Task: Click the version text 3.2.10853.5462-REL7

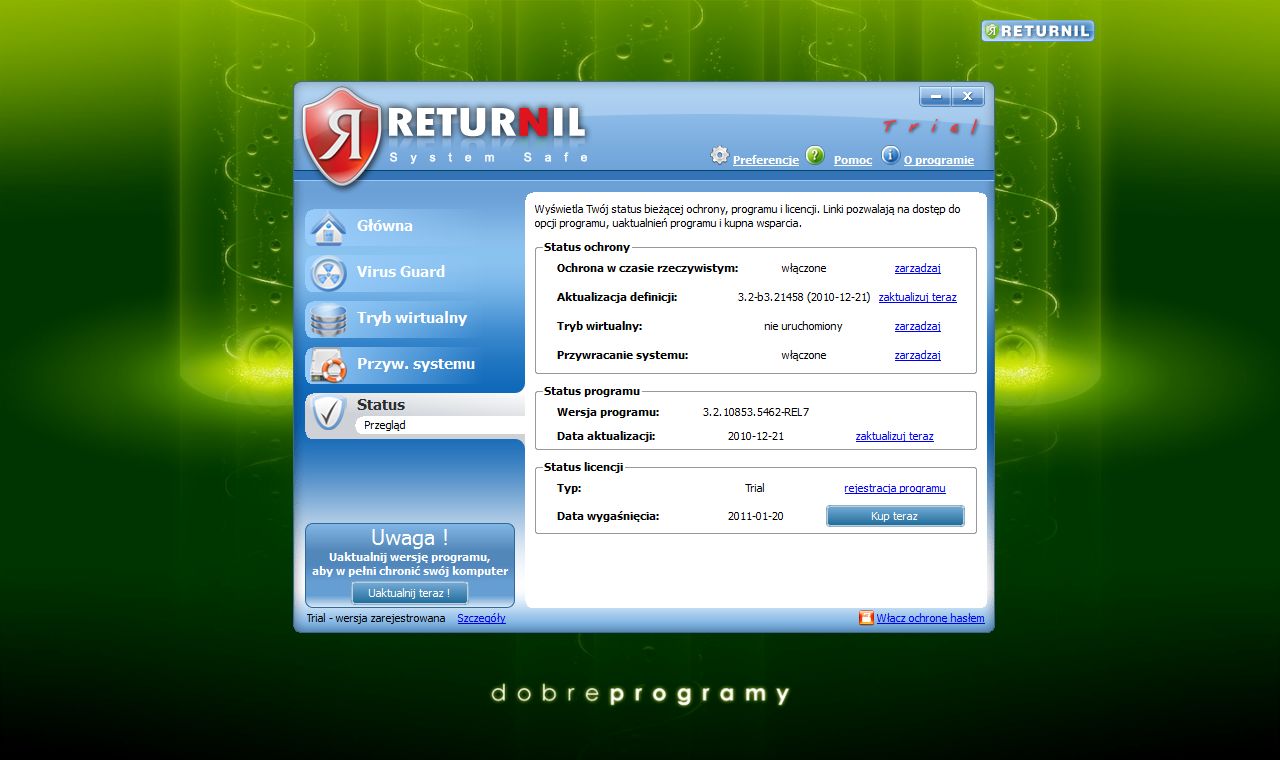Action: (x=756, y=412)
